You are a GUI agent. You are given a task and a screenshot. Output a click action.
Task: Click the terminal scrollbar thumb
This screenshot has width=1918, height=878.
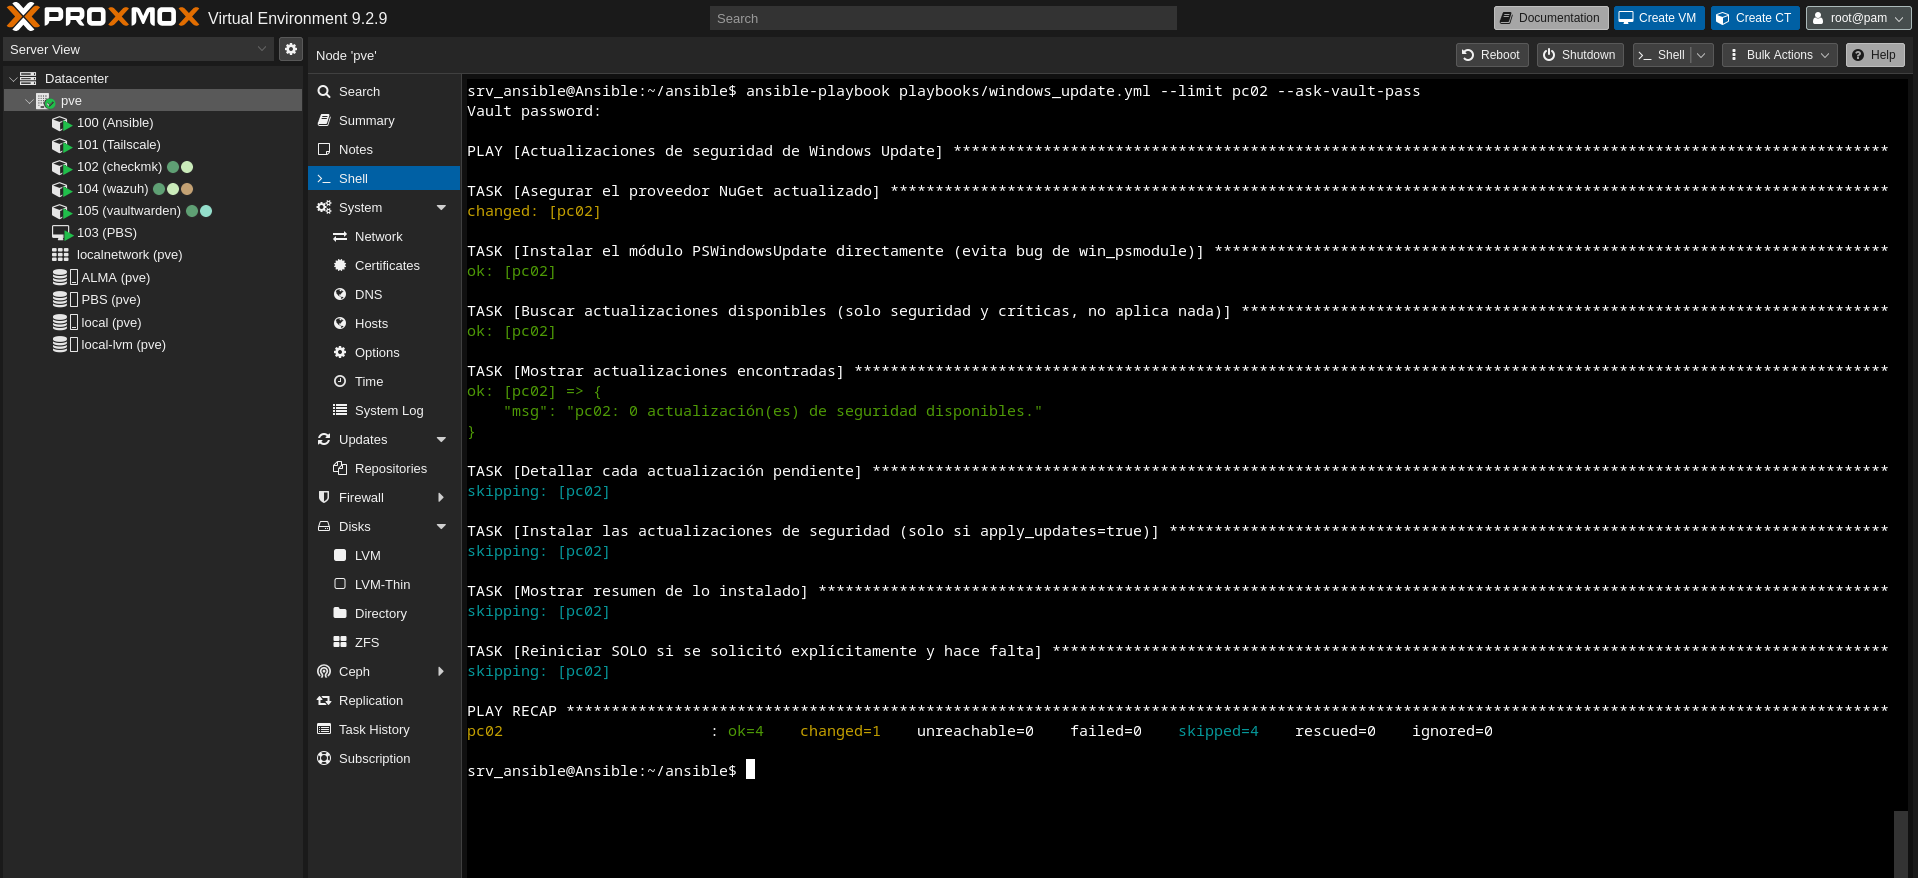[x=1900, y=844]
